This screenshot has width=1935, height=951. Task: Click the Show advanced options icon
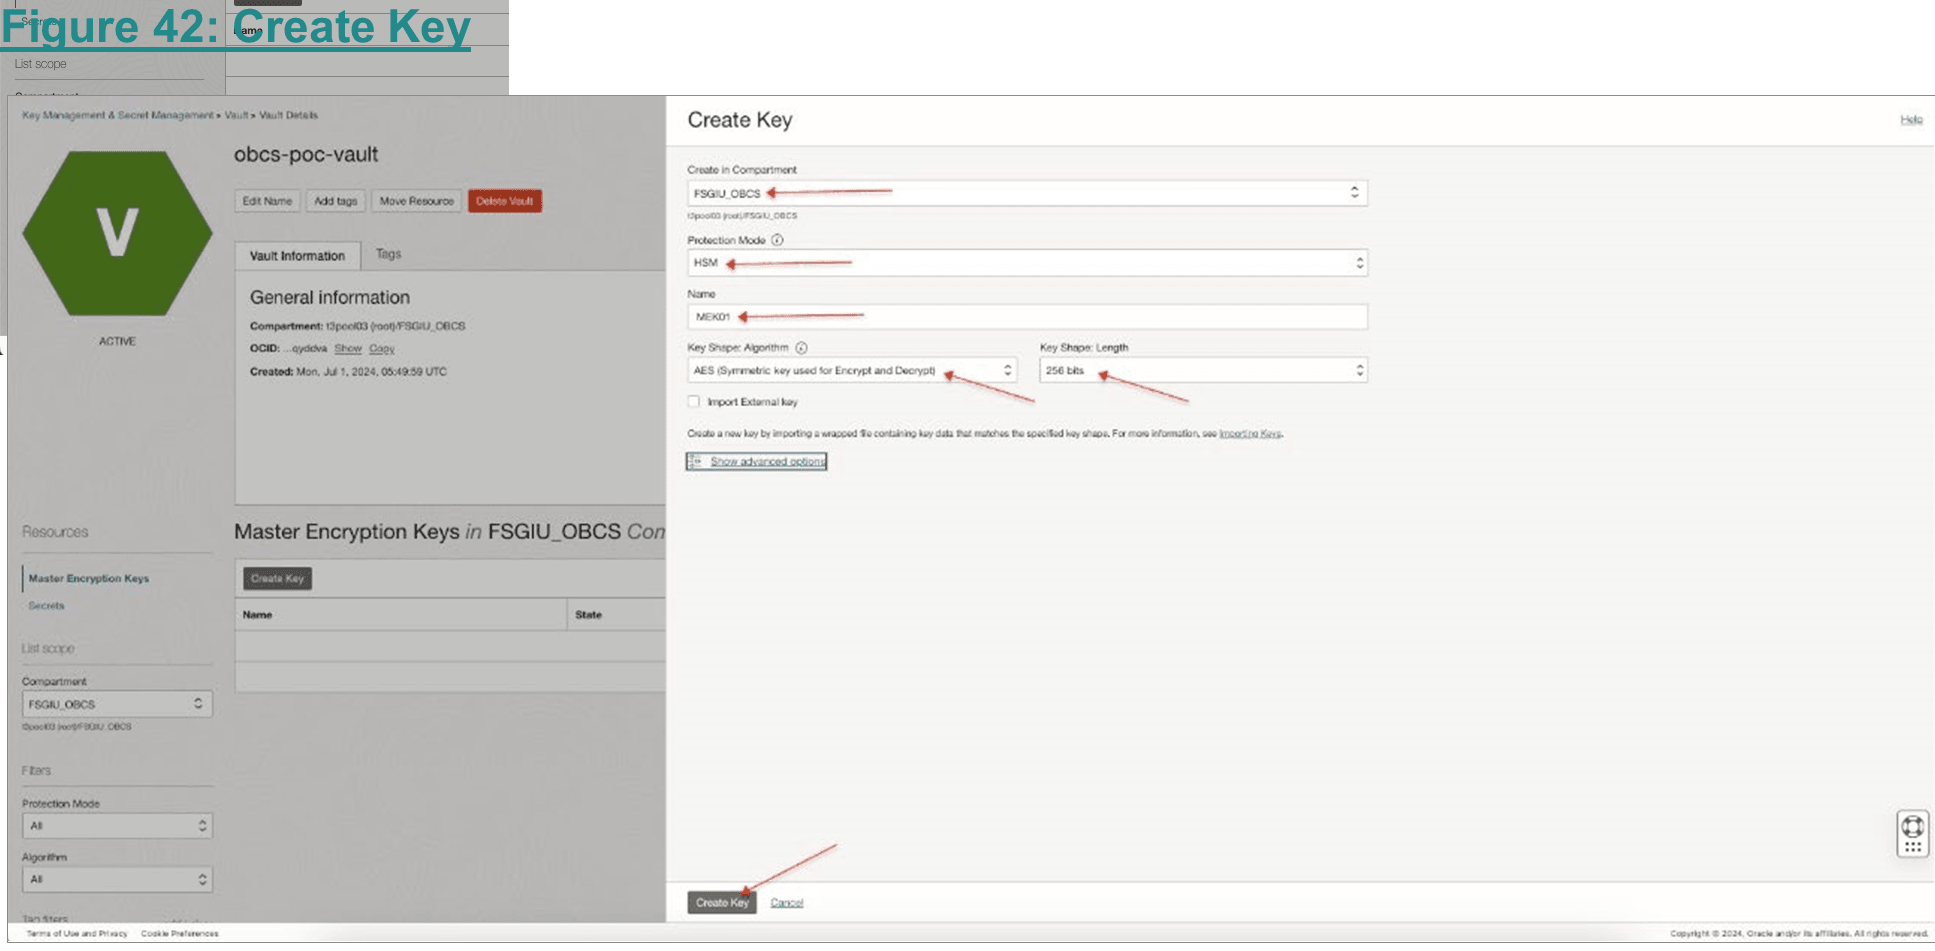point(695,461)
